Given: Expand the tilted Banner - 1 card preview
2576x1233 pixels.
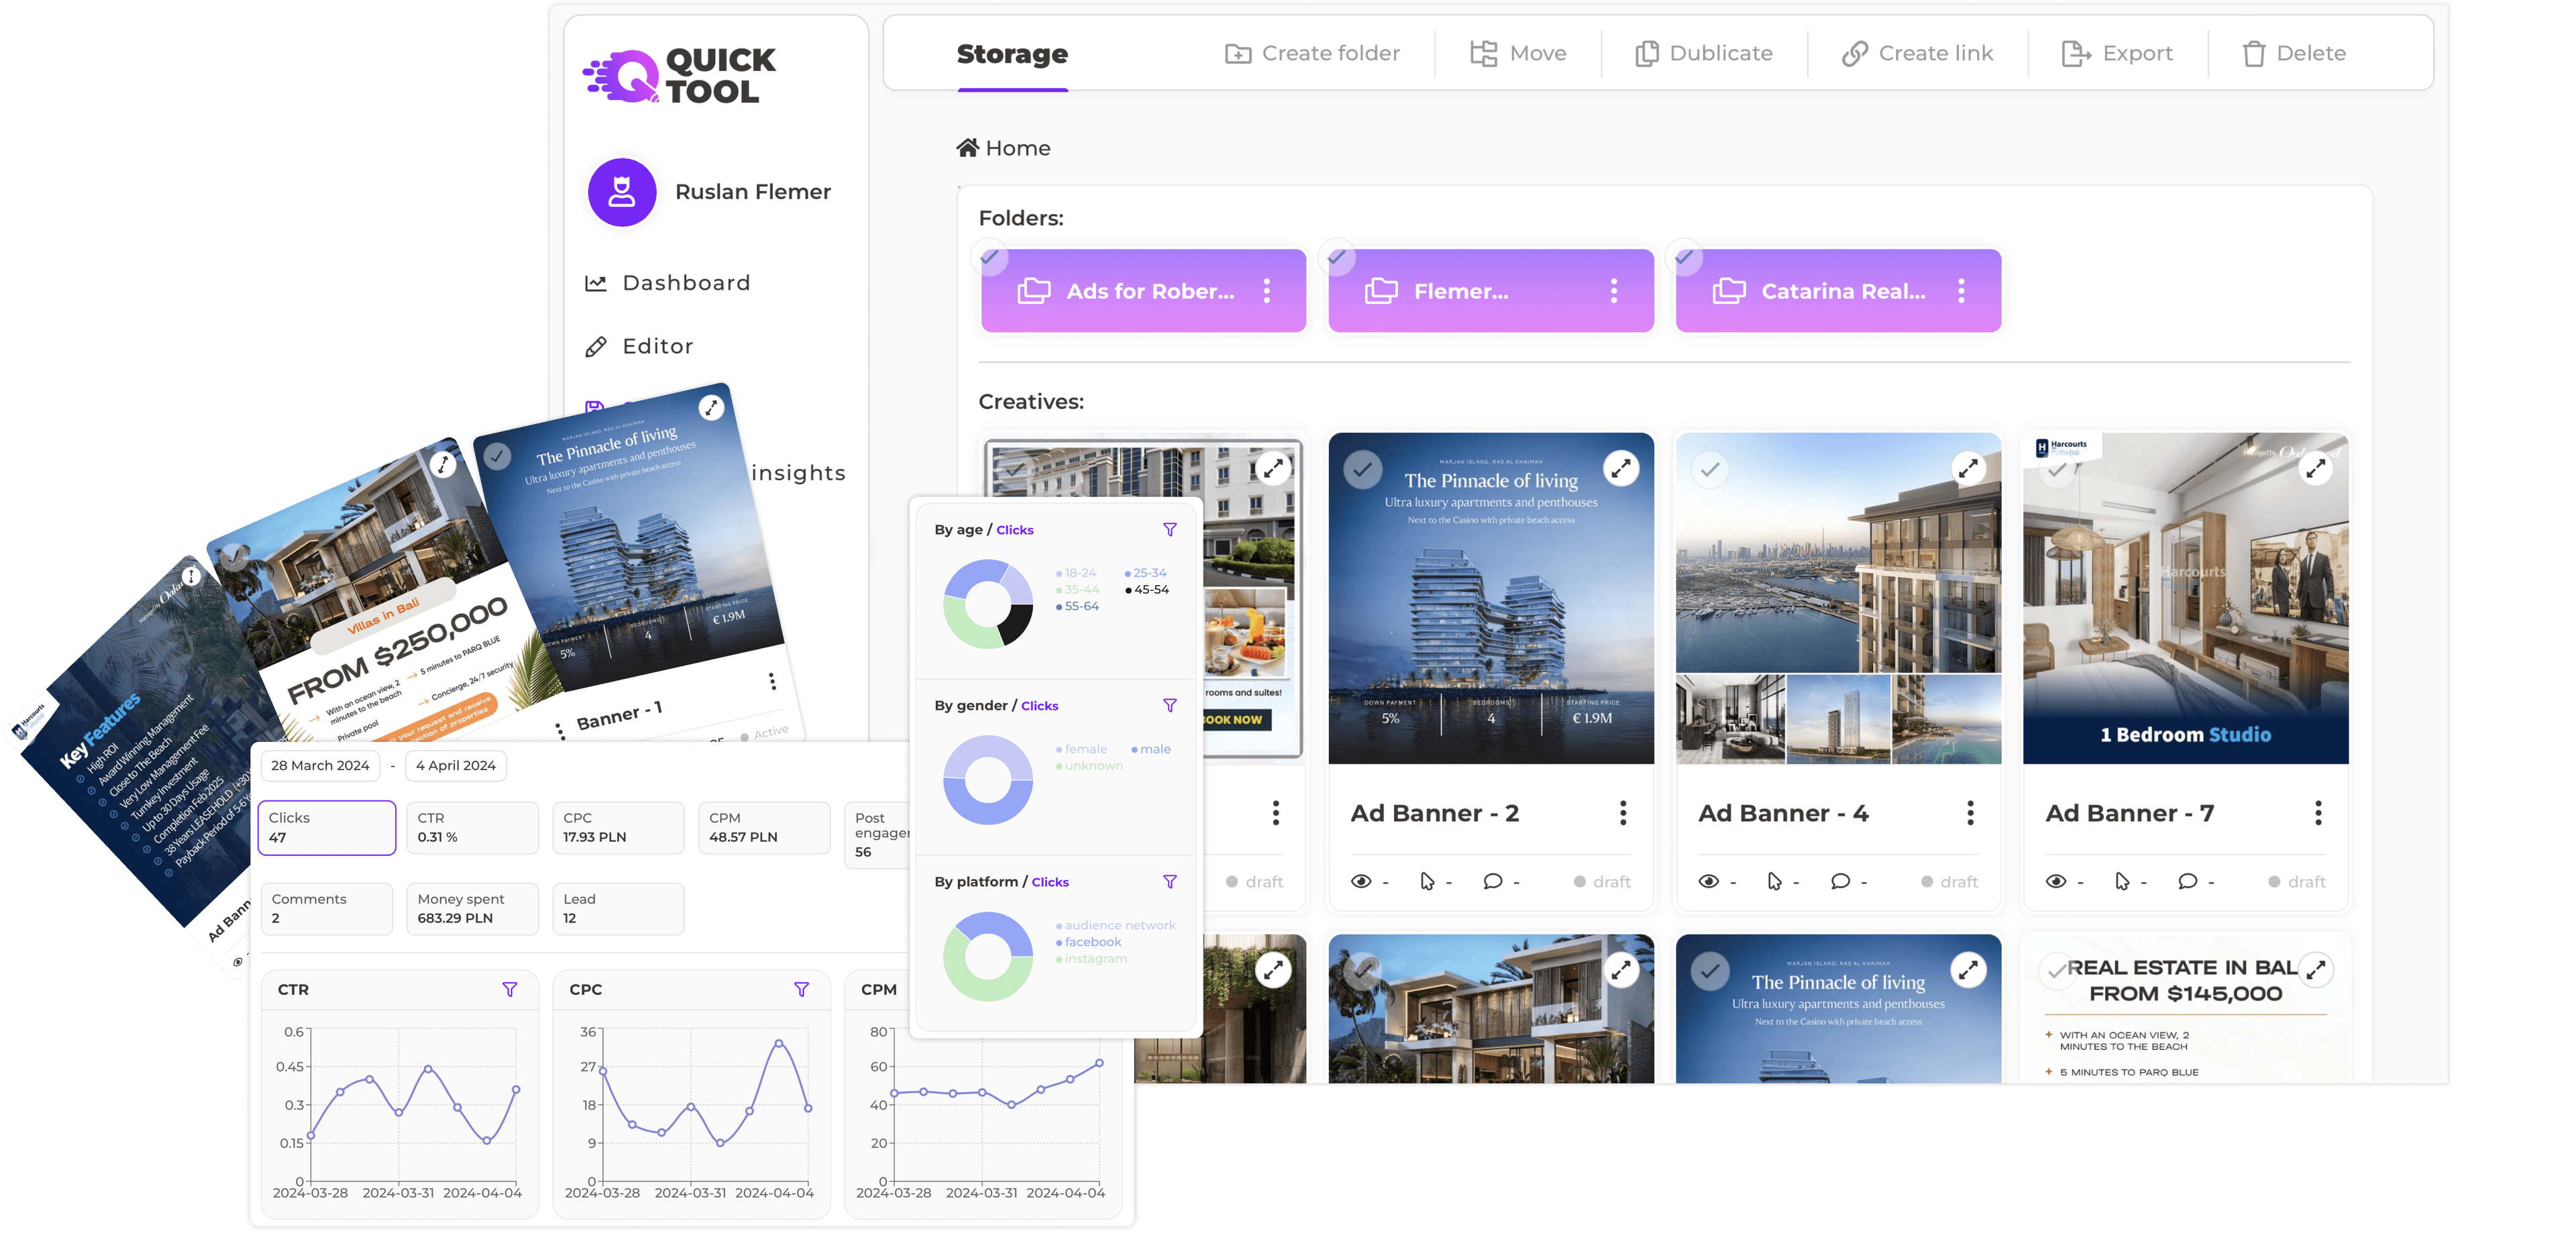Looking at the screenshot, I should pos(711,407).
